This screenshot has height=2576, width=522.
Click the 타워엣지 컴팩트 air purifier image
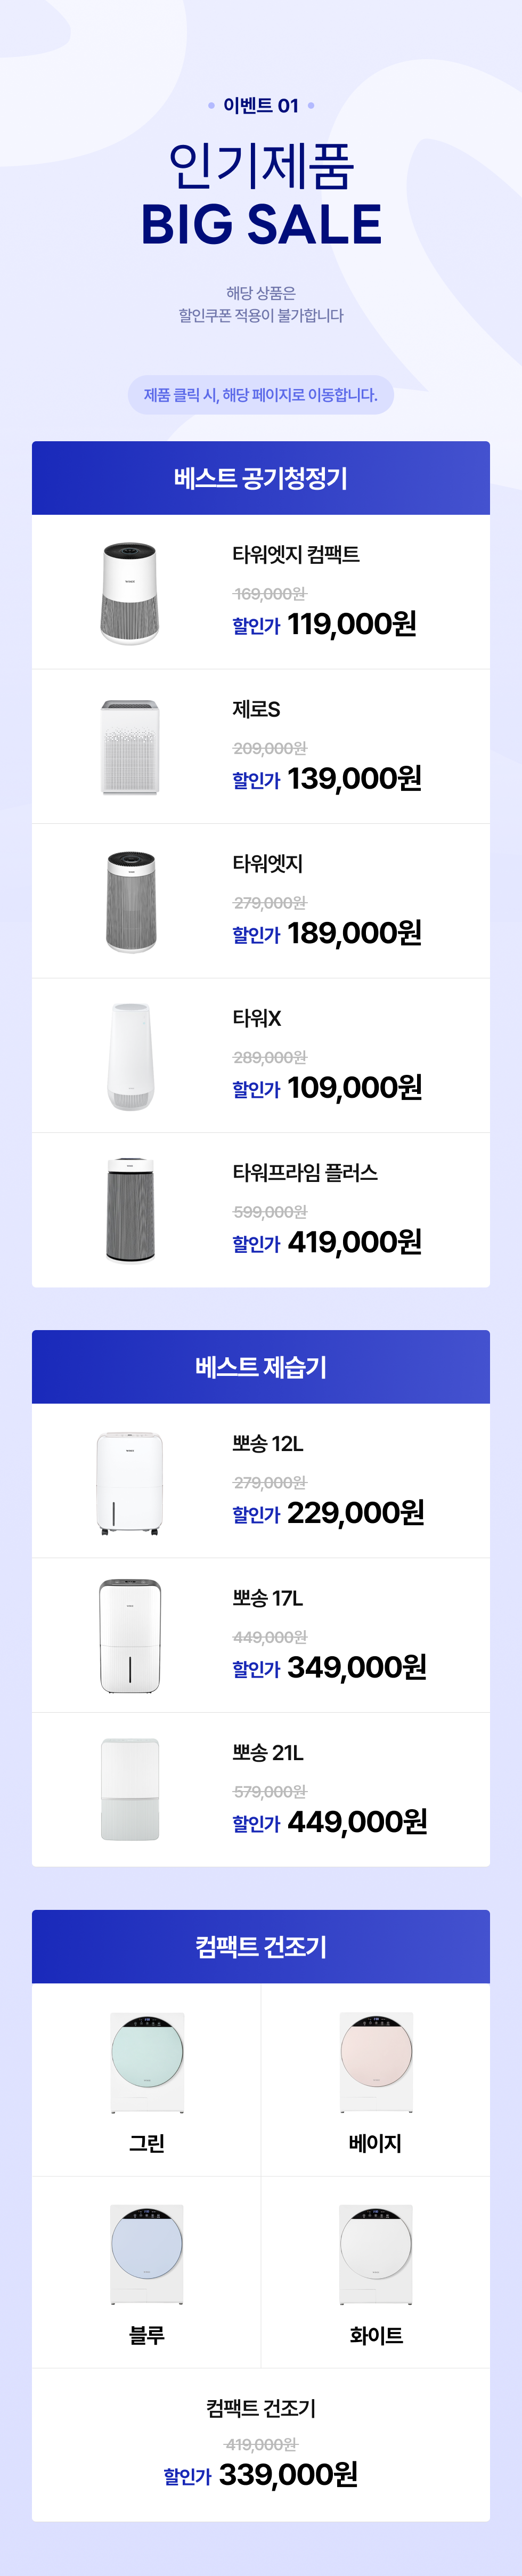(x=130, y=593)
